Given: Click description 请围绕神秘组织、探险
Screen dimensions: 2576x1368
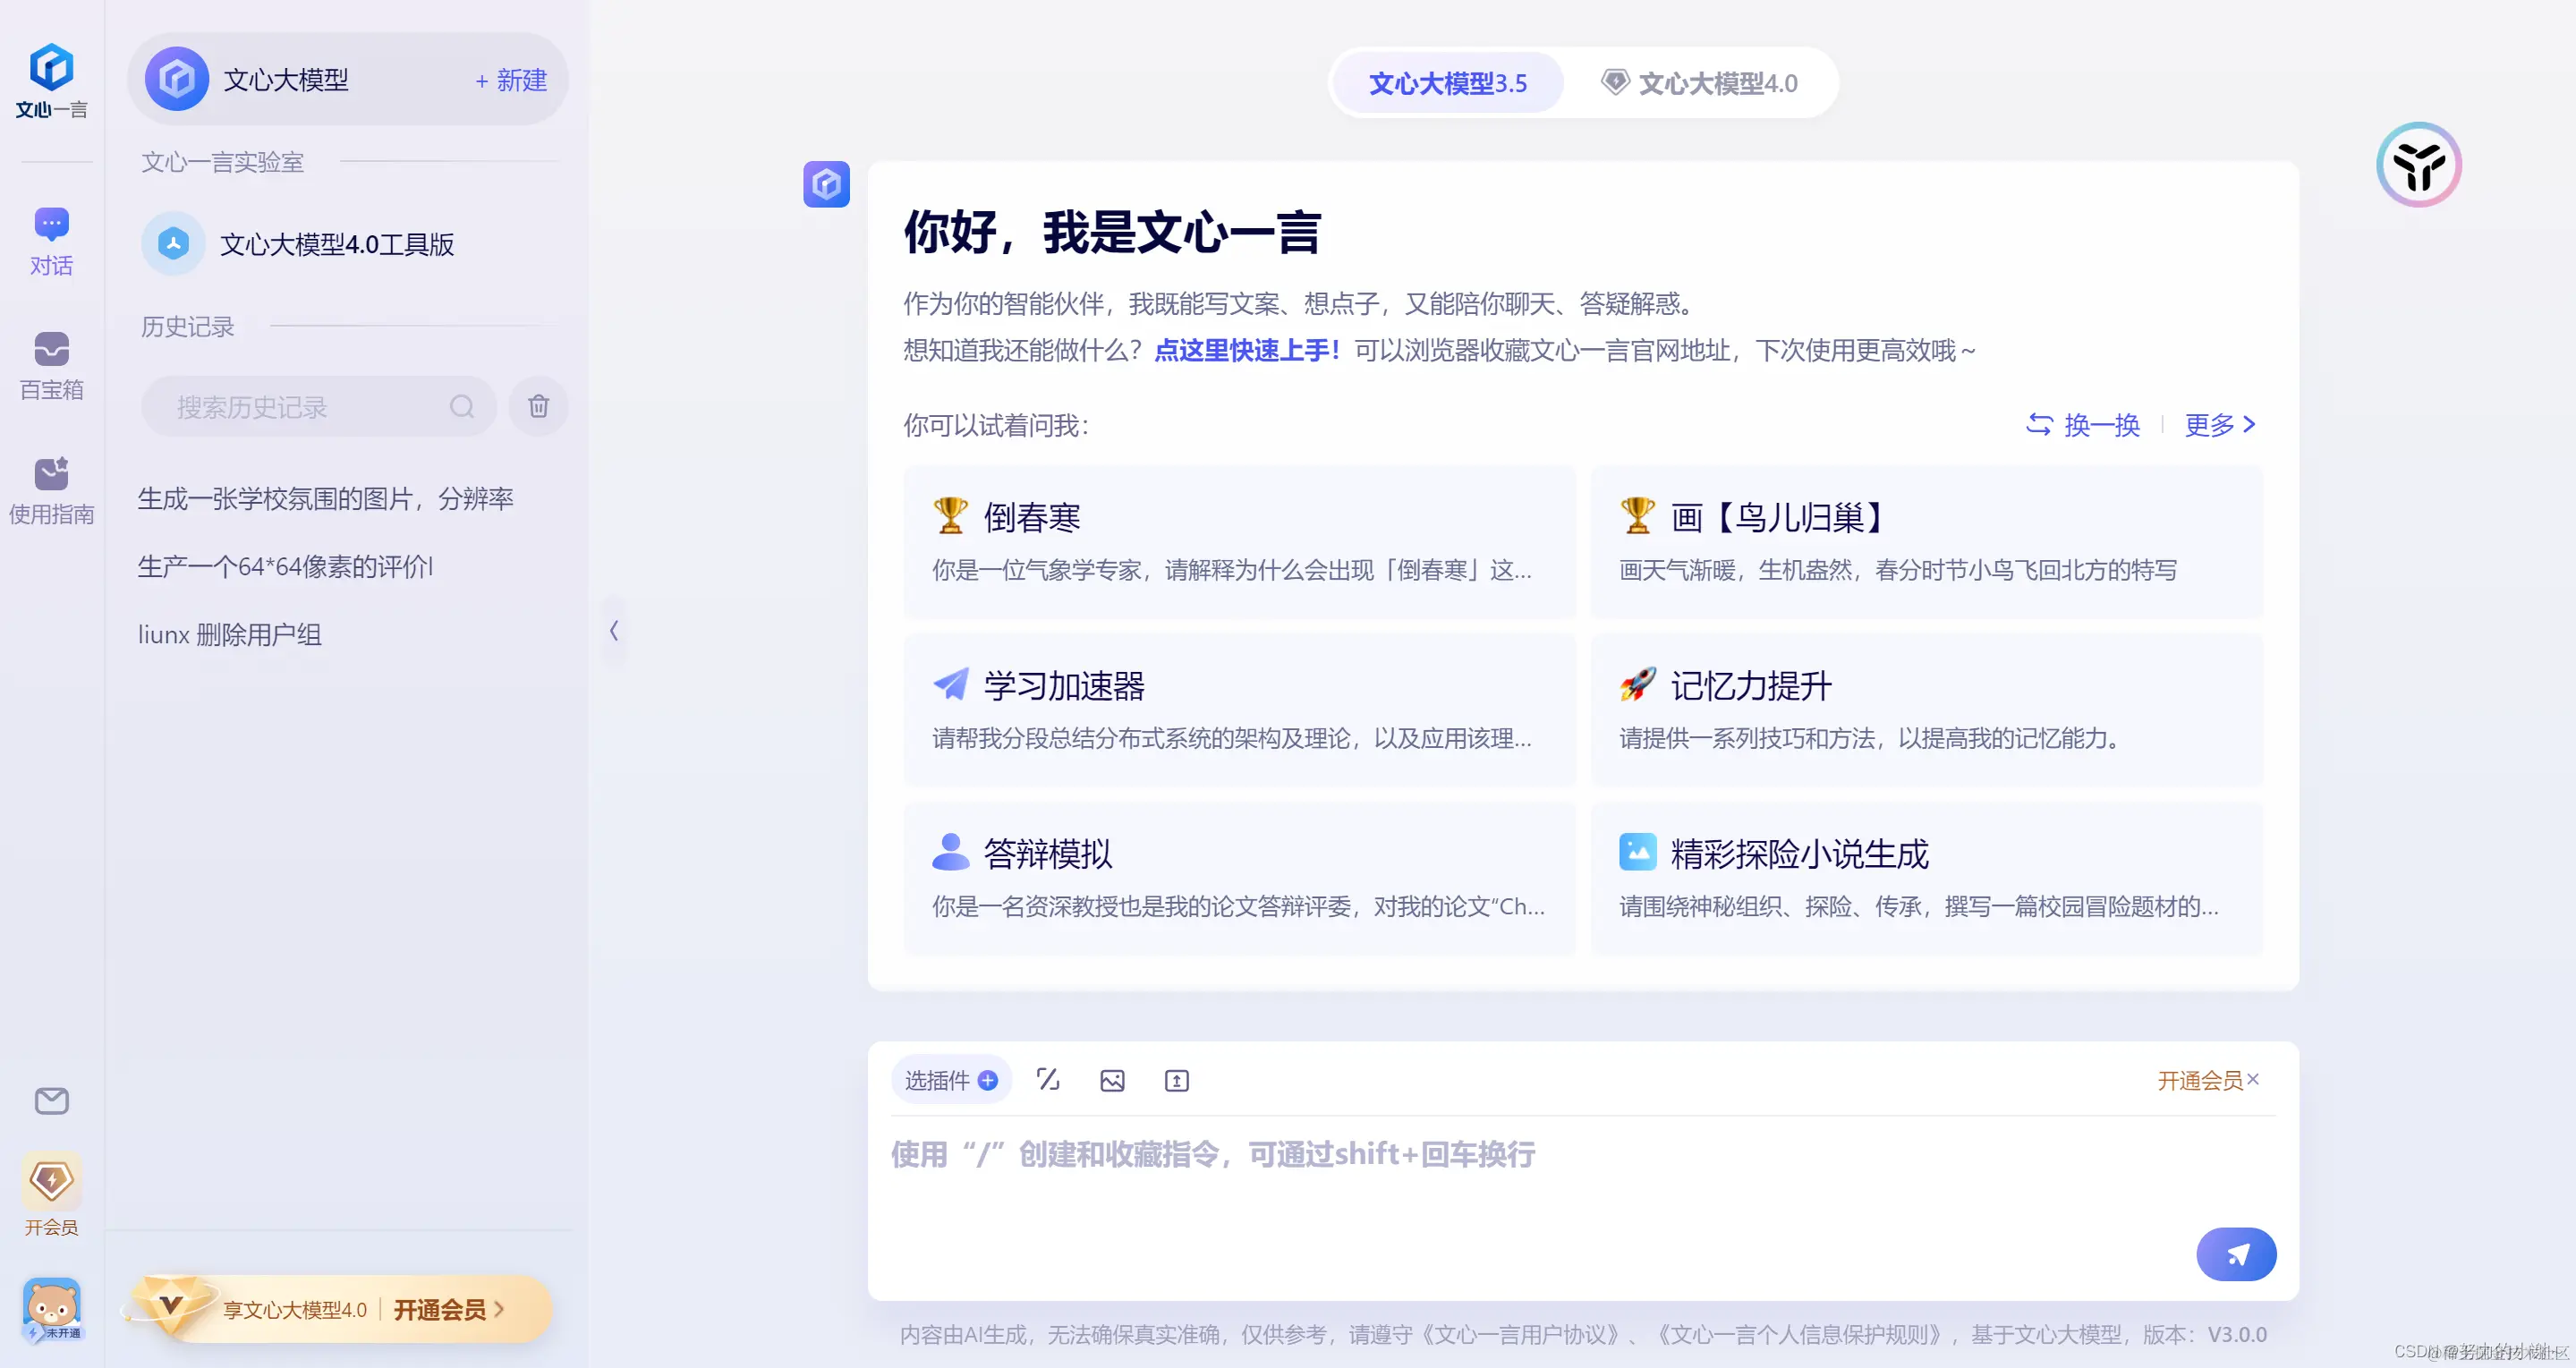Looking at the screenshot, I should 1919,906.
